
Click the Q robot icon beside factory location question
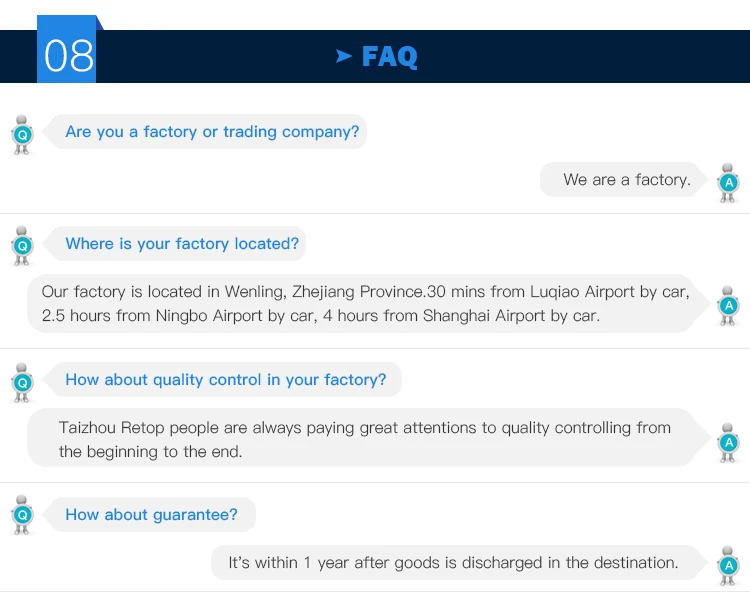[23, 246]
